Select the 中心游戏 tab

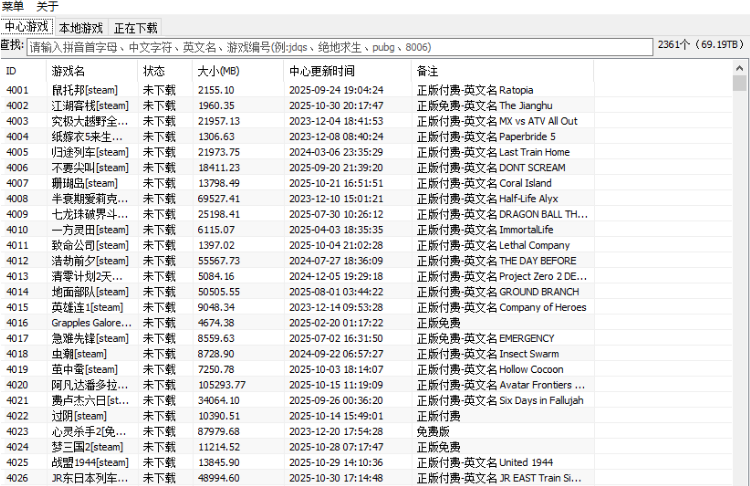pos(26,27)
